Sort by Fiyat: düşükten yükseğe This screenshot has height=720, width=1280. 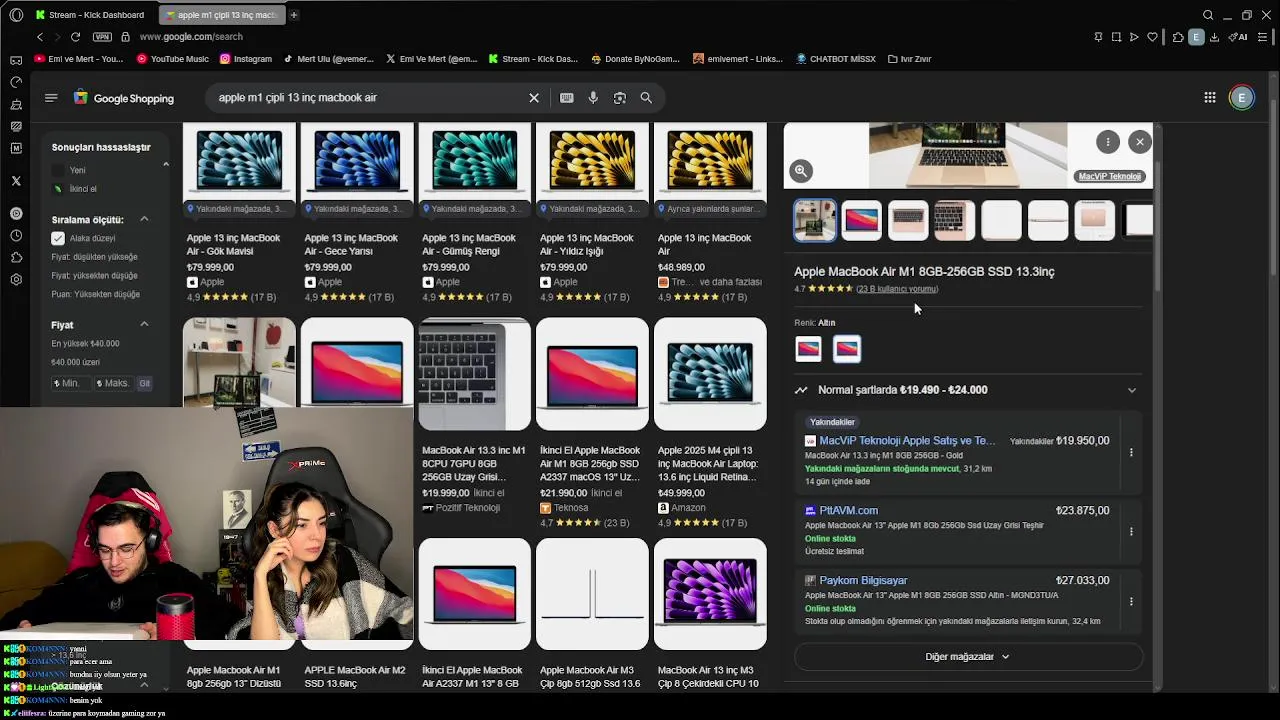tap(95, 257)
